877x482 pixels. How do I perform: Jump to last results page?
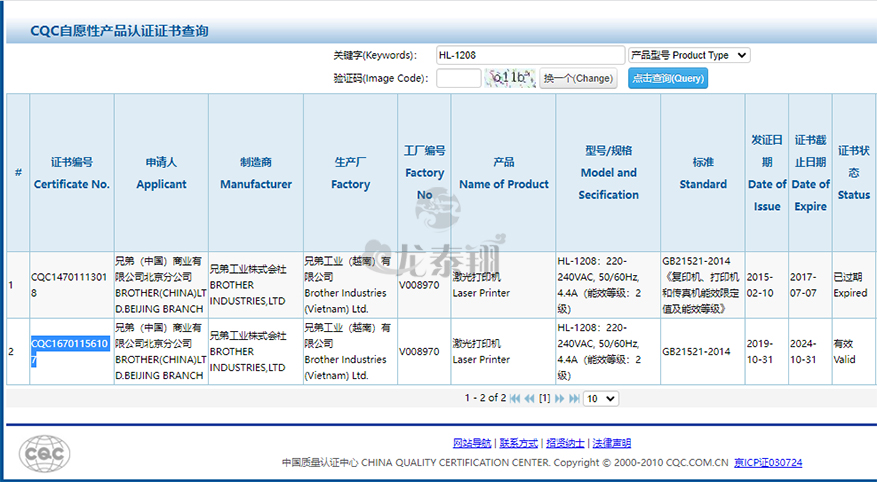coord(574,398)
